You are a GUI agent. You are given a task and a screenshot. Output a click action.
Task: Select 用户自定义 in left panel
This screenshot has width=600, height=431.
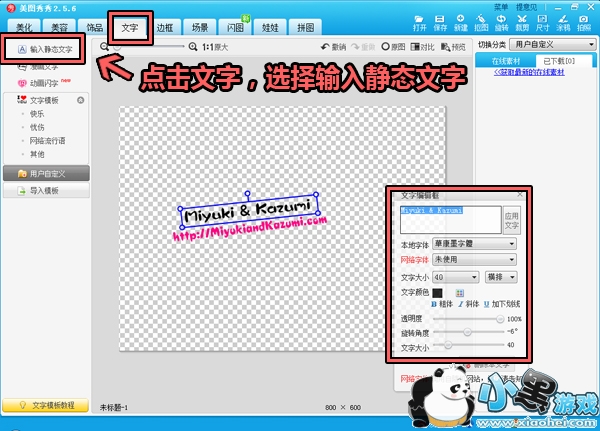pyautogui.click(x=46, y=173)
